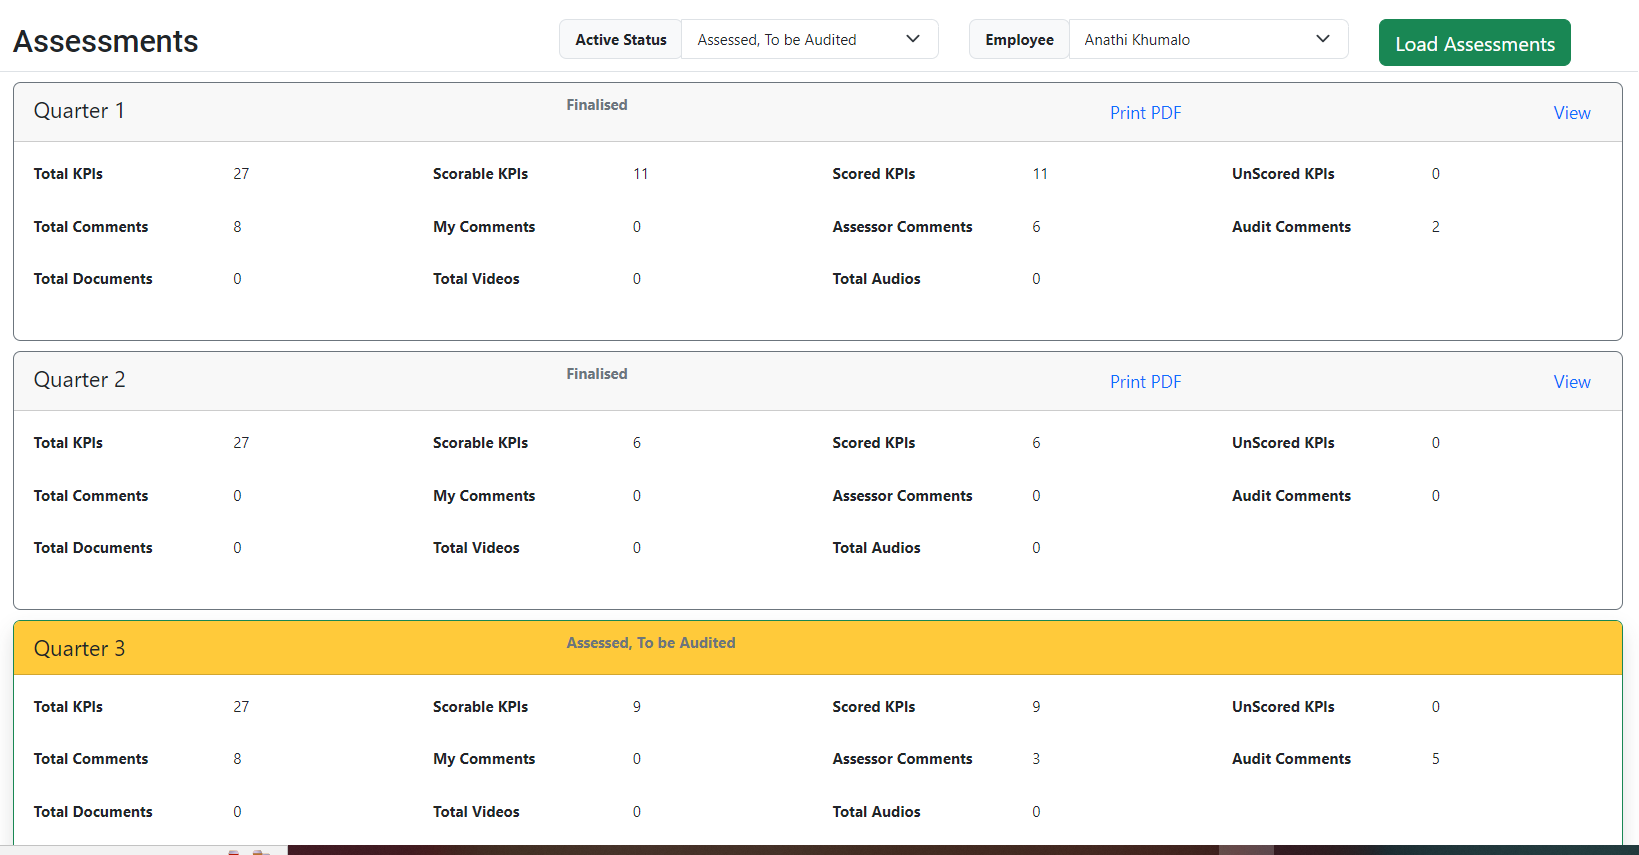Open the Active Status dropdown
1639x855 pixels.
coord(808,40)
